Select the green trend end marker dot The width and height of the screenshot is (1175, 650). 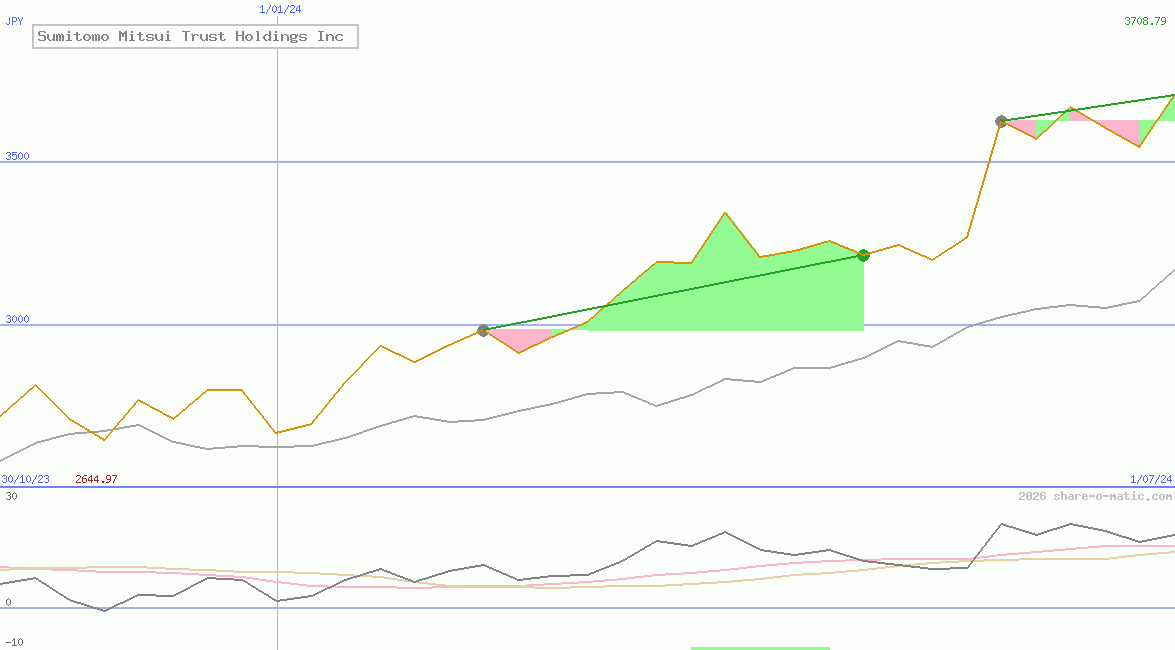tap(863, 255)
